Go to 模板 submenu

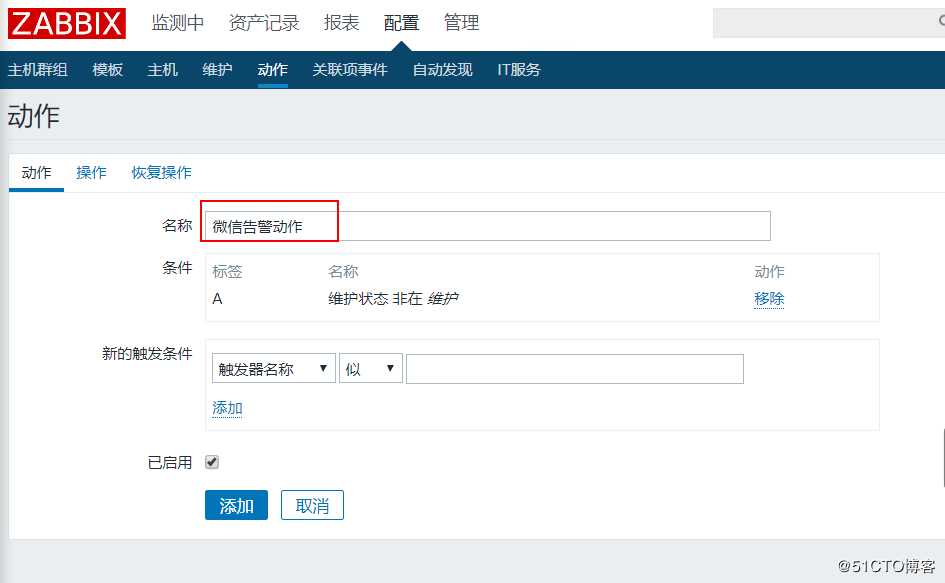click(x=108, y=70)
